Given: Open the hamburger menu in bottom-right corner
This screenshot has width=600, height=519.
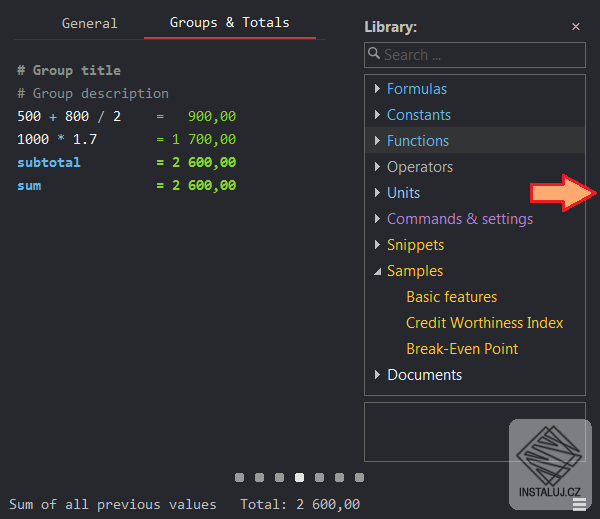Looking at the screenshot, I should coord(579,504).
